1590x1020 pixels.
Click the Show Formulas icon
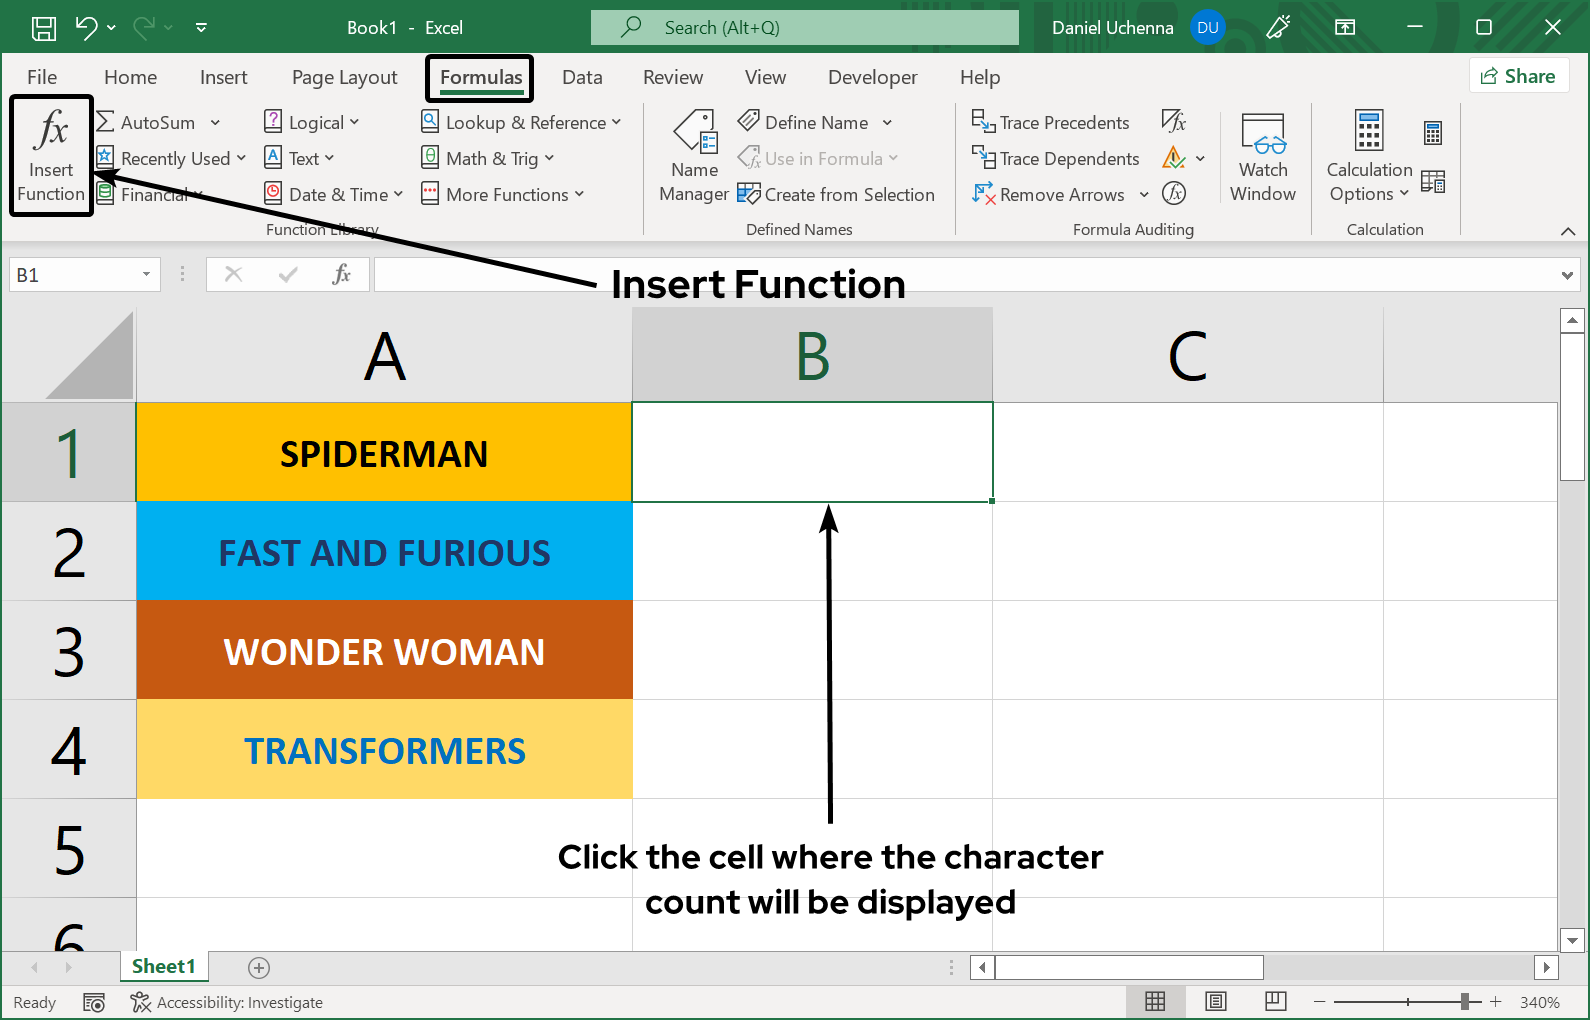(1174, 122)
